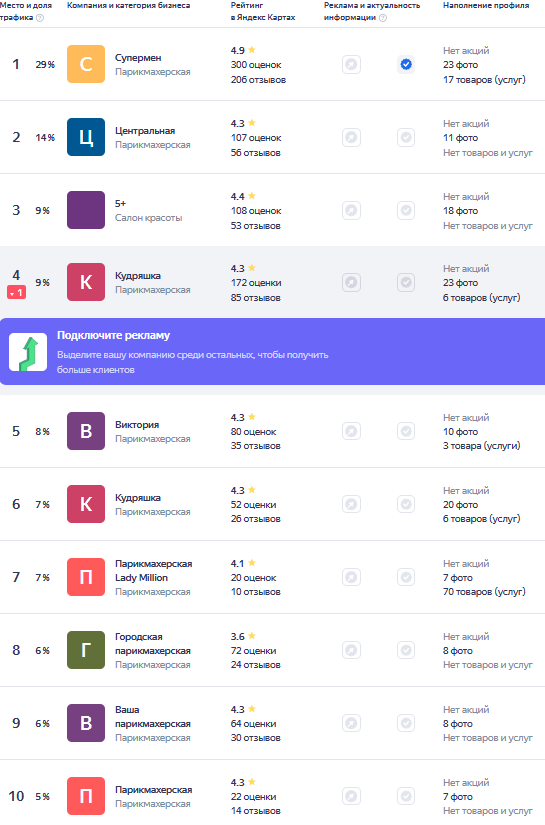Click the green arrow advertising icon
The width and height of the screenshot is (545, 825).
click(28, 352)
